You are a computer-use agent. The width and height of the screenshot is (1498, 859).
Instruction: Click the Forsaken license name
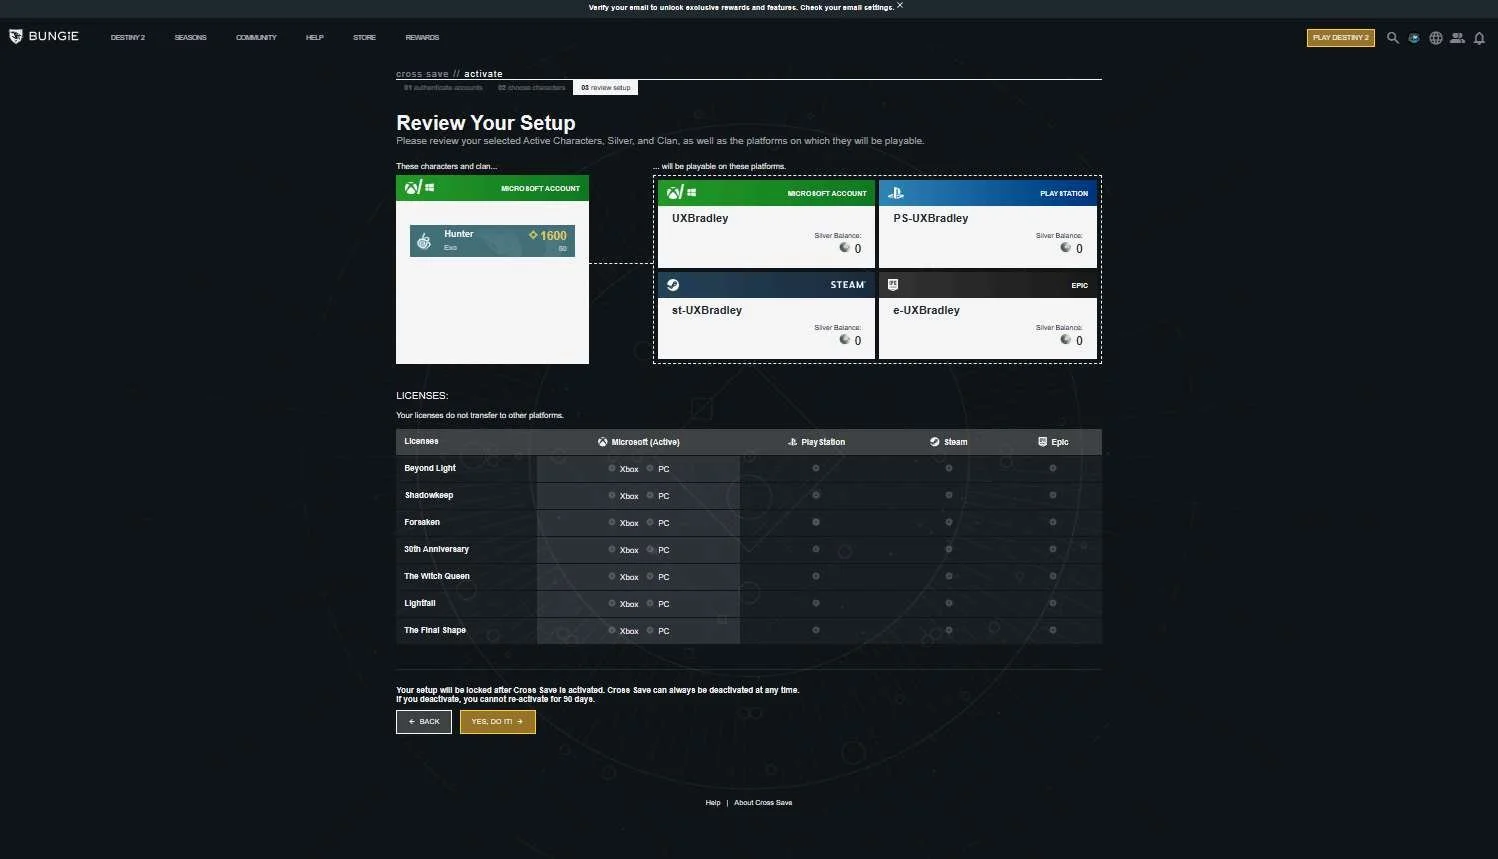[x=422, y=522]
